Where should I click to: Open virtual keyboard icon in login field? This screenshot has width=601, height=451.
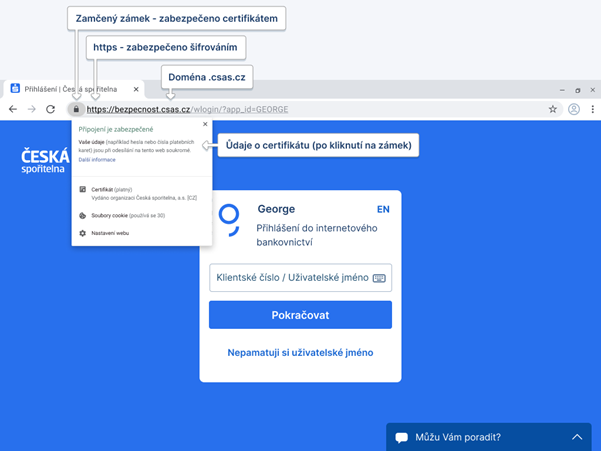click(379, 278)
